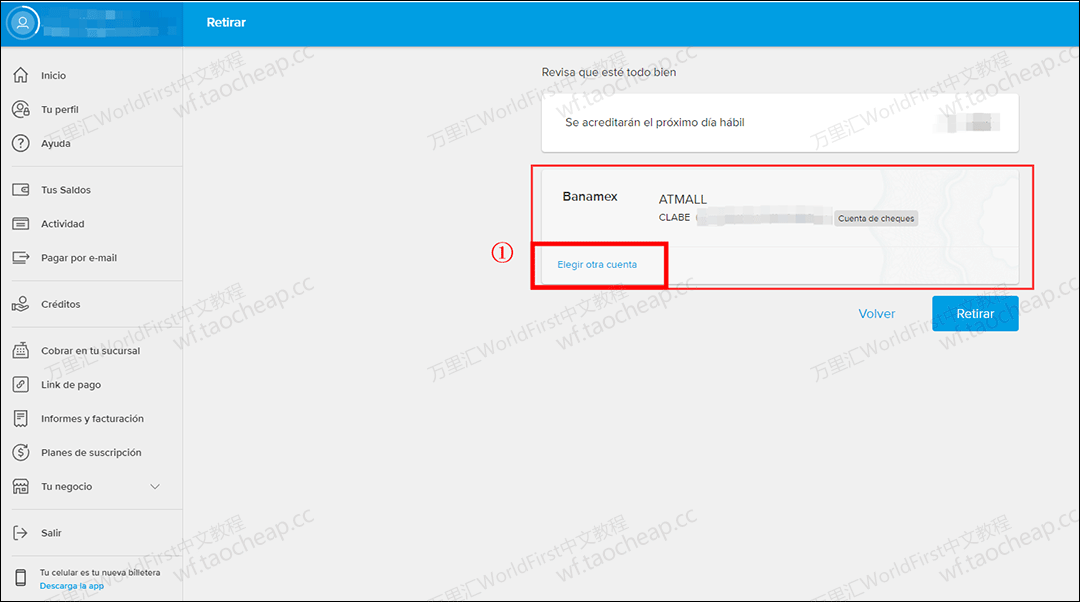The height and width of the screenshot is (602, 1080).
Task: Select Cobrar en tu sucursal
Action: [x=90, y=351]
